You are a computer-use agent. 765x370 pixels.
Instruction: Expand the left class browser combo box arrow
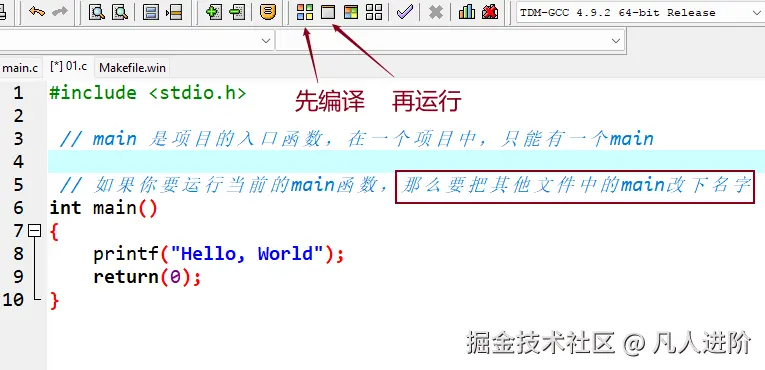point(266,41)
